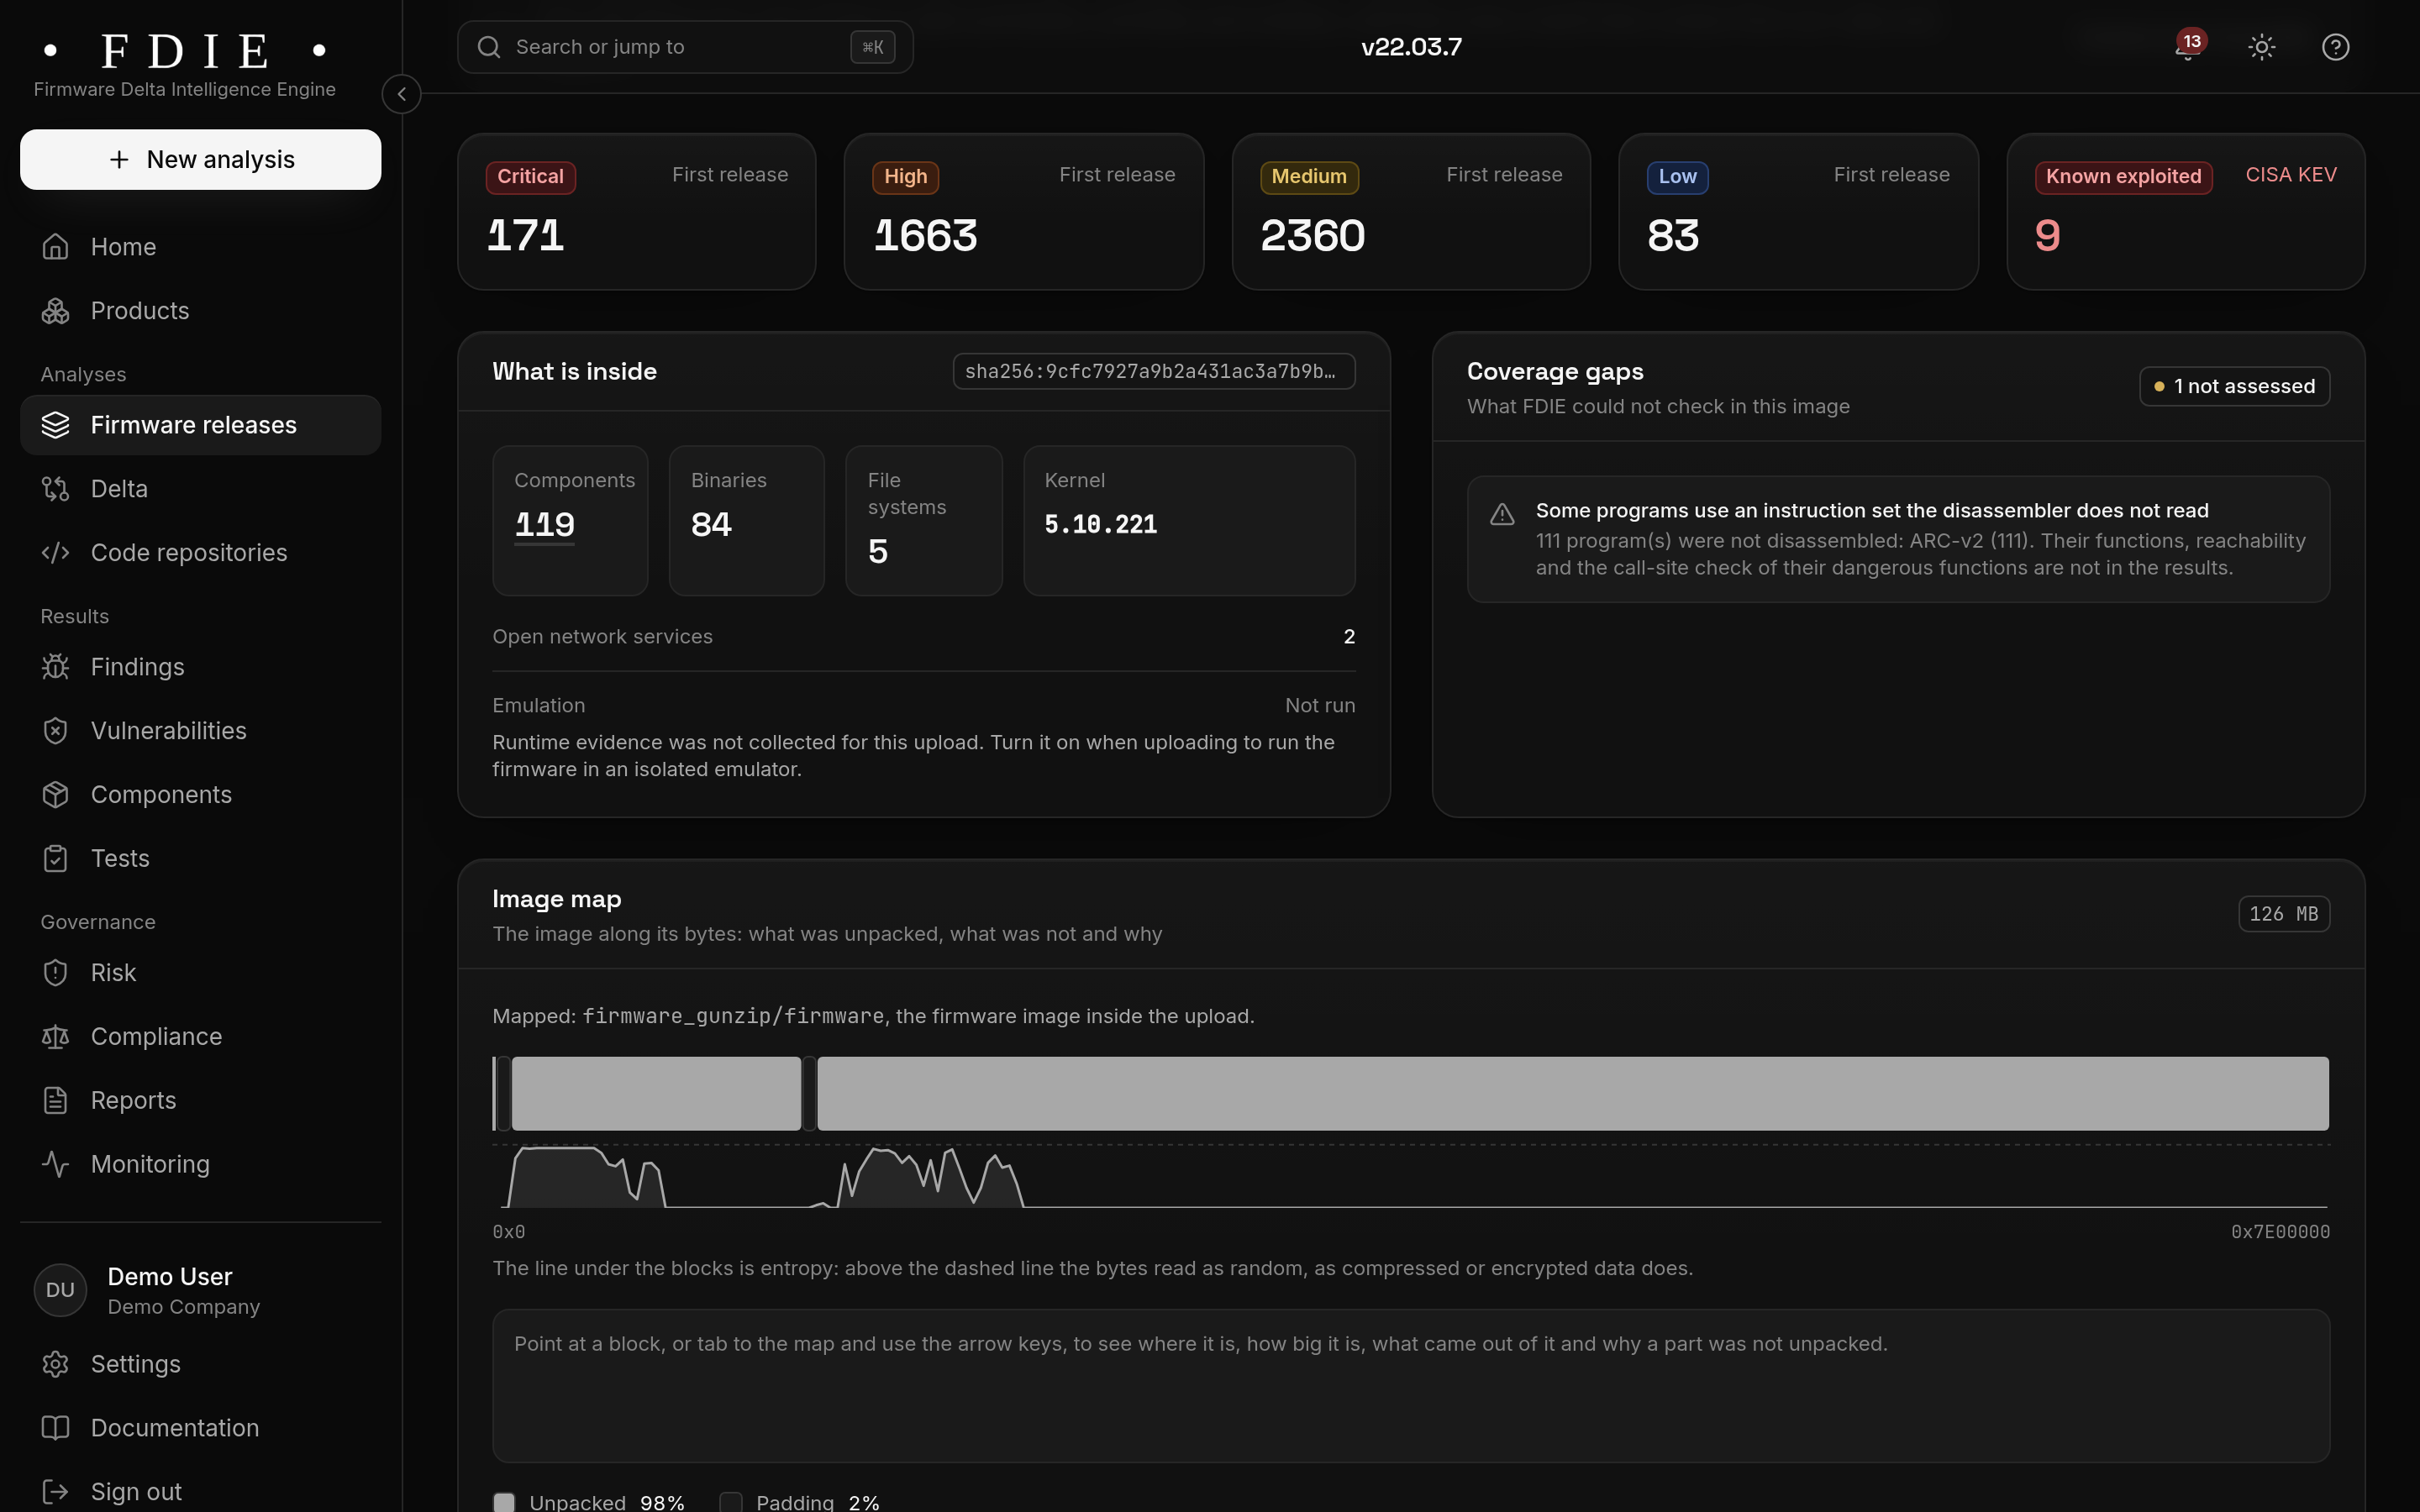The width and height of the screenshot is (2420, 1512).
Task: Toggle the light/dark theme sun icon
Action: (x=2262, y=47)
